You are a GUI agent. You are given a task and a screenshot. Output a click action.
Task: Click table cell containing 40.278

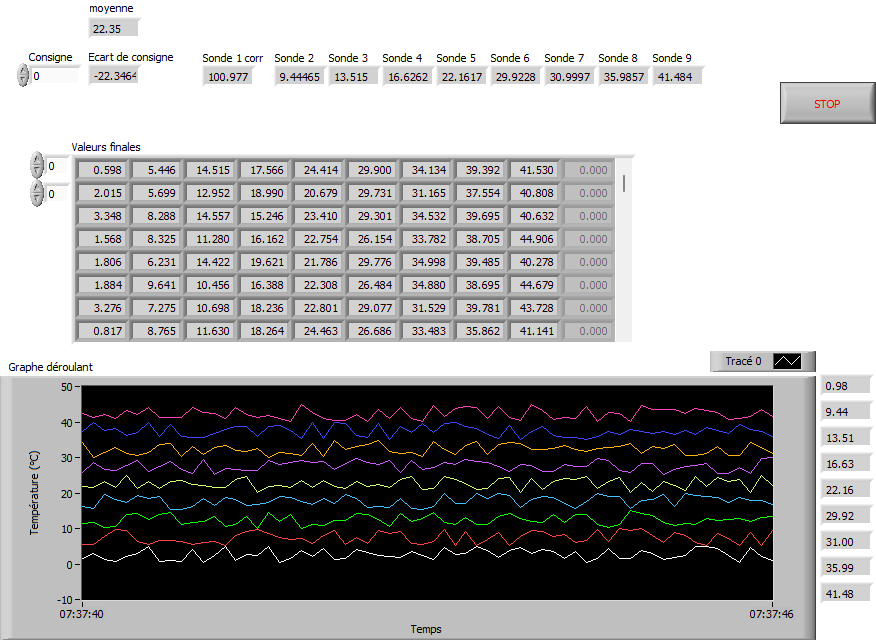click(535, 262)
